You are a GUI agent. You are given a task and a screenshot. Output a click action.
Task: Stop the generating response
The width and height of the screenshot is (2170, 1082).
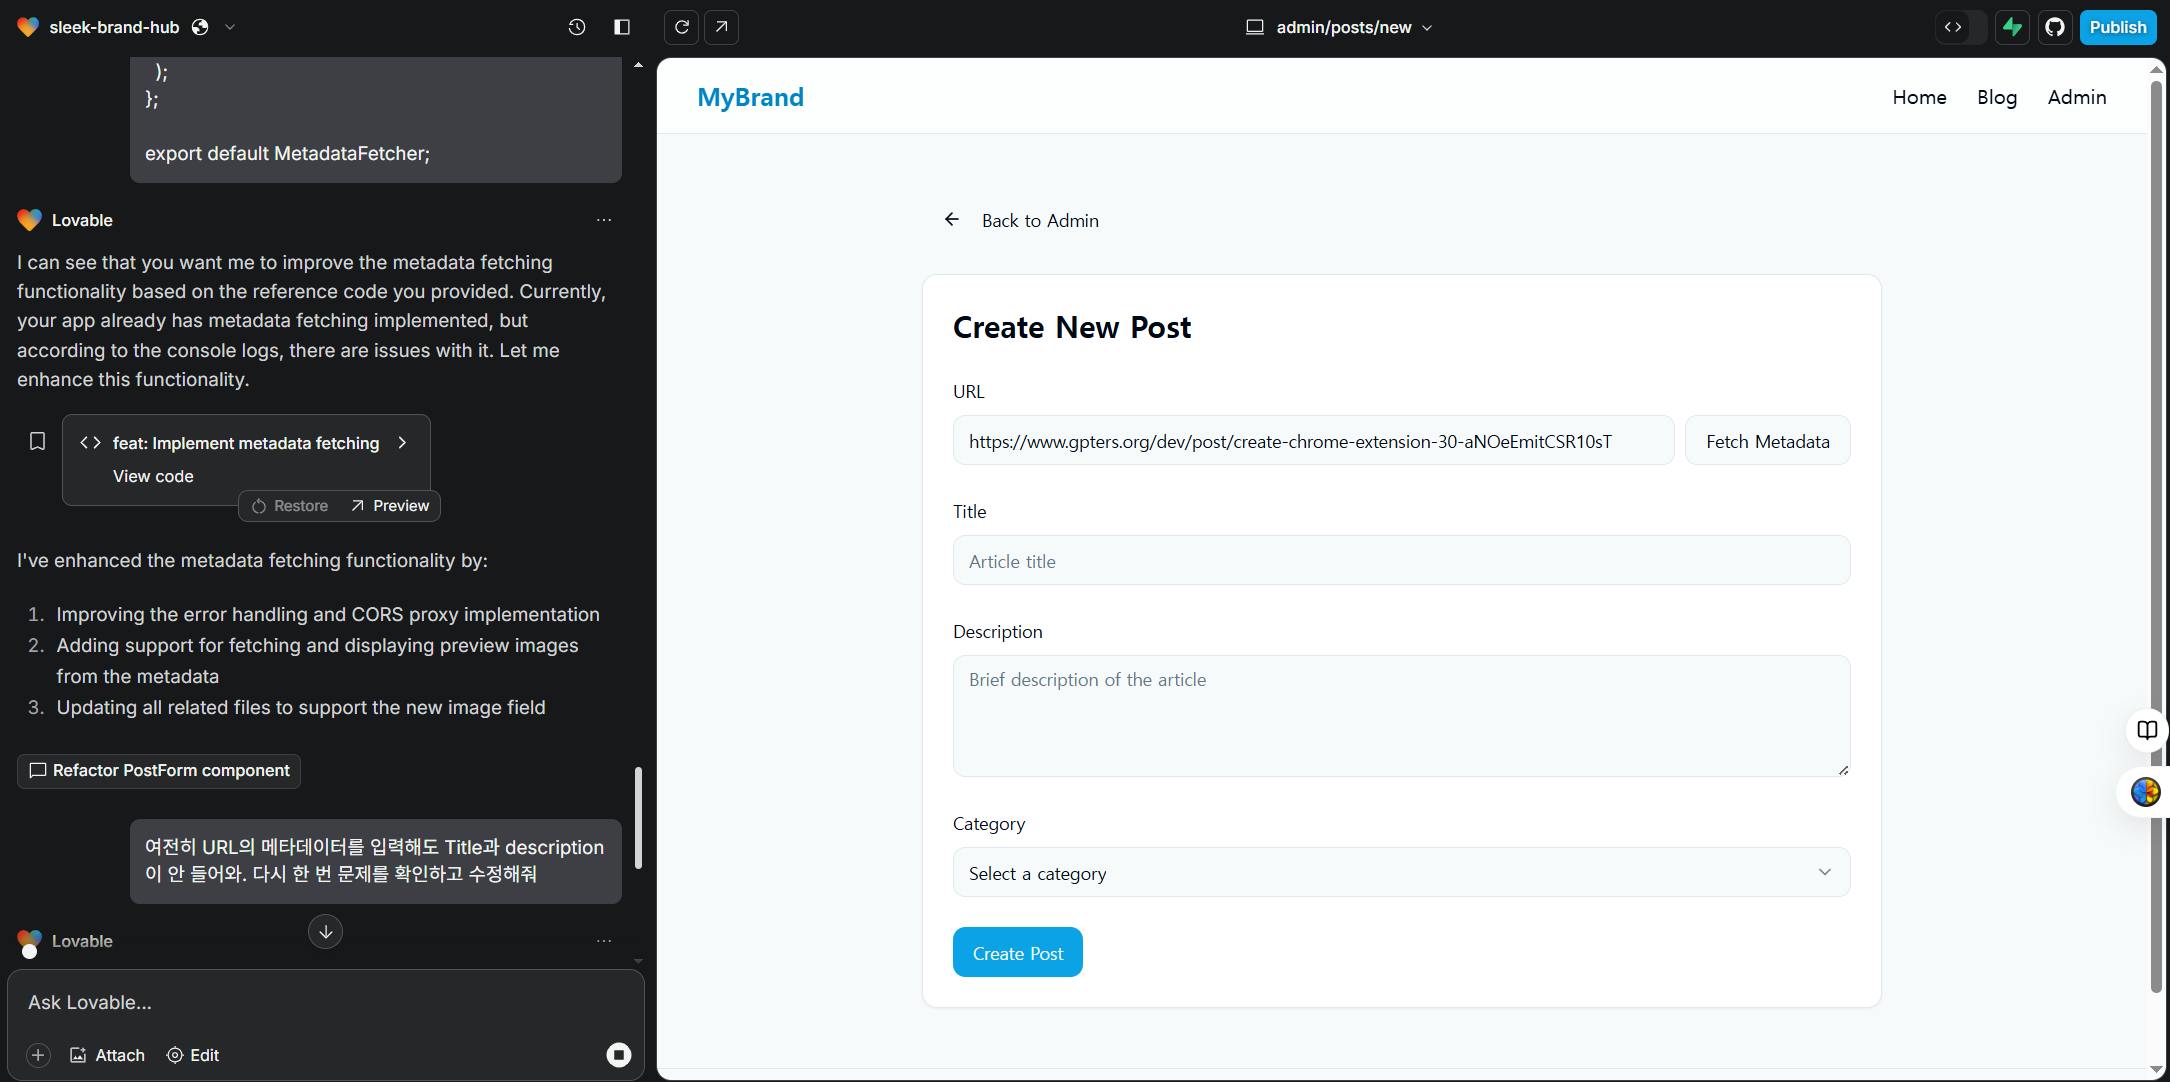[x=618, y=1054]
